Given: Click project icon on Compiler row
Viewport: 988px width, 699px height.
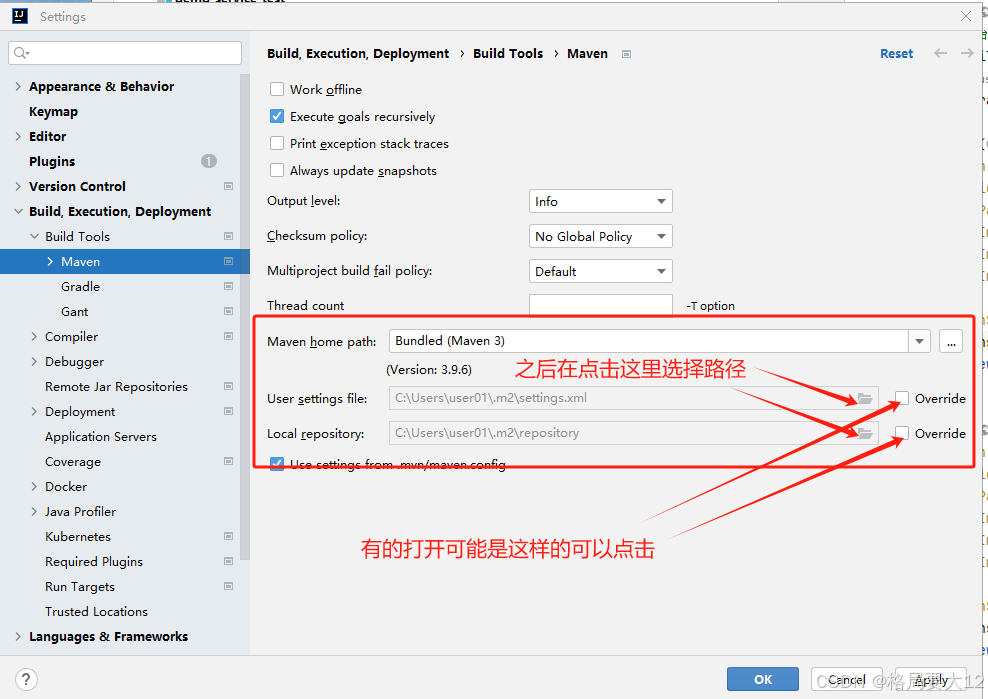Looking at the screenshot, I should [229, 336].
